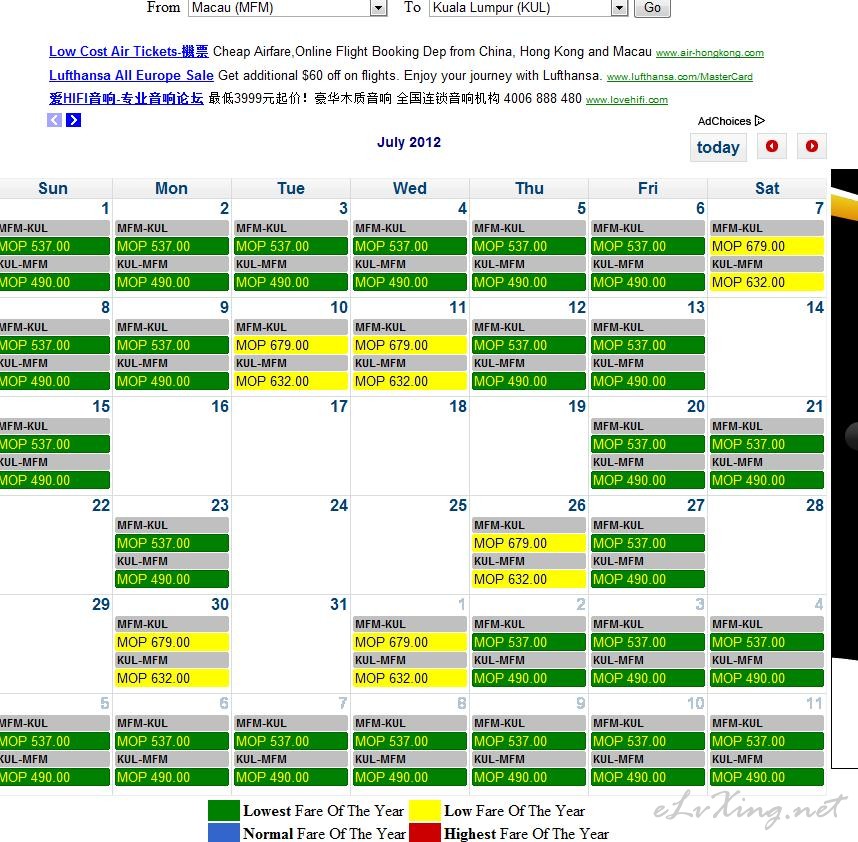Select KUL-MFM MOP 490.00 fare on August 9

coord(529,777)
